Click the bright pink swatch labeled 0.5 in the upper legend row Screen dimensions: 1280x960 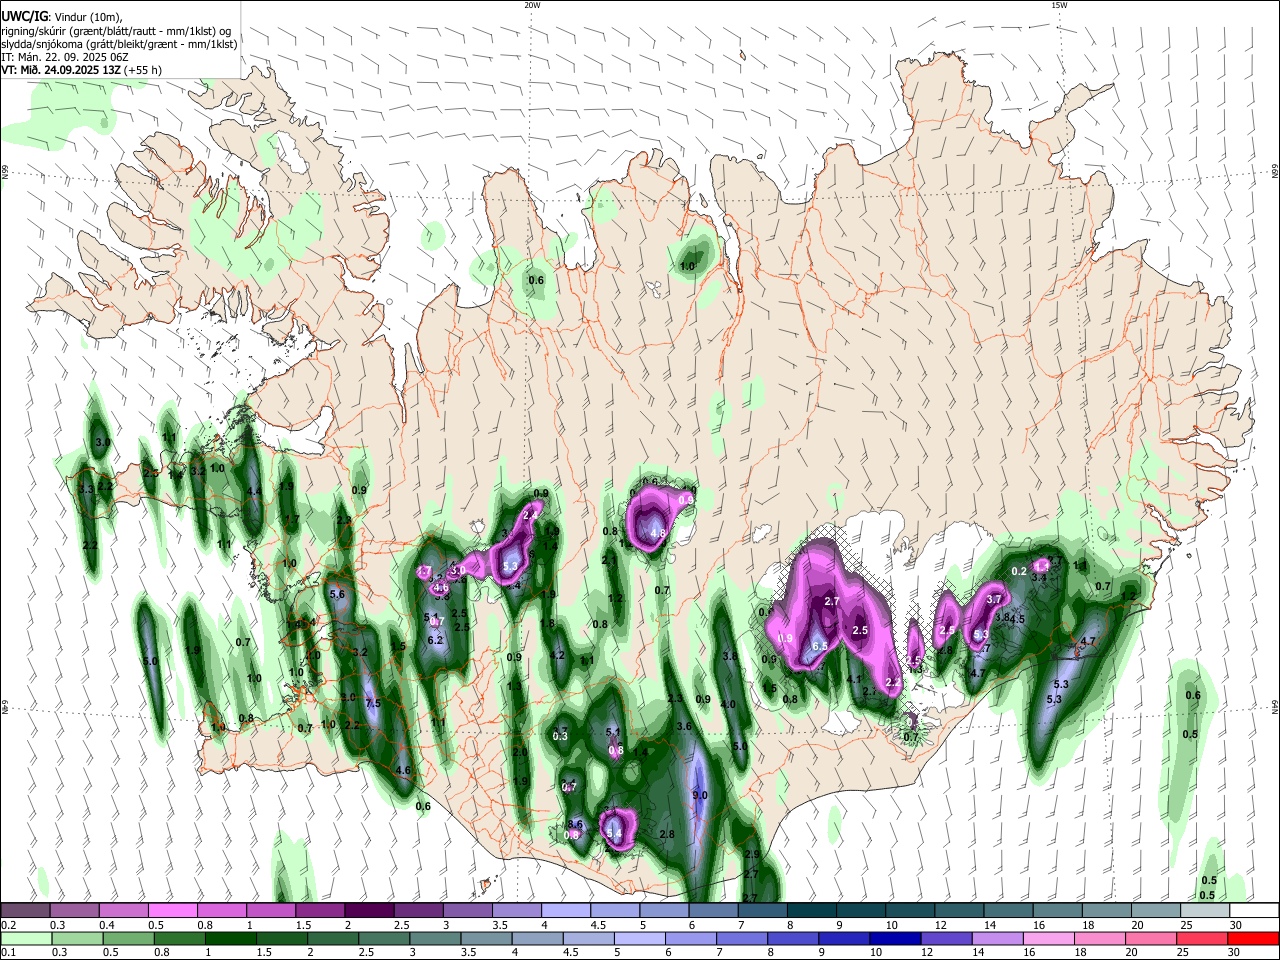(172, 911)
